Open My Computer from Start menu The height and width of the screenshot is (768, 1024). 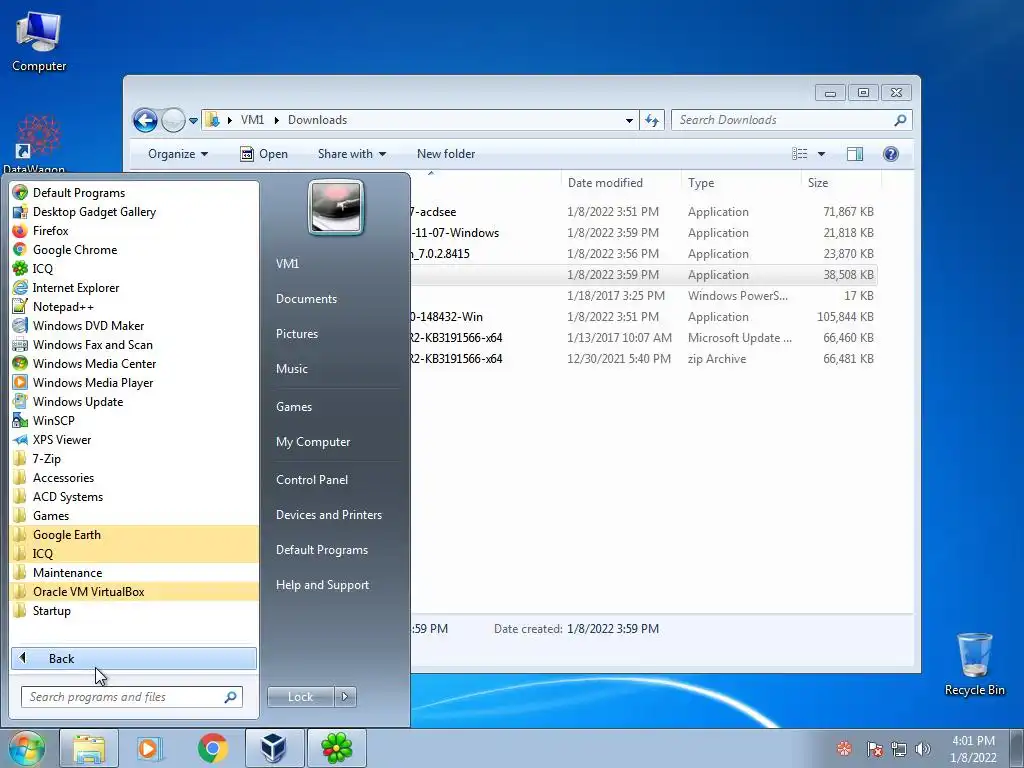click(x=313, y=441)
